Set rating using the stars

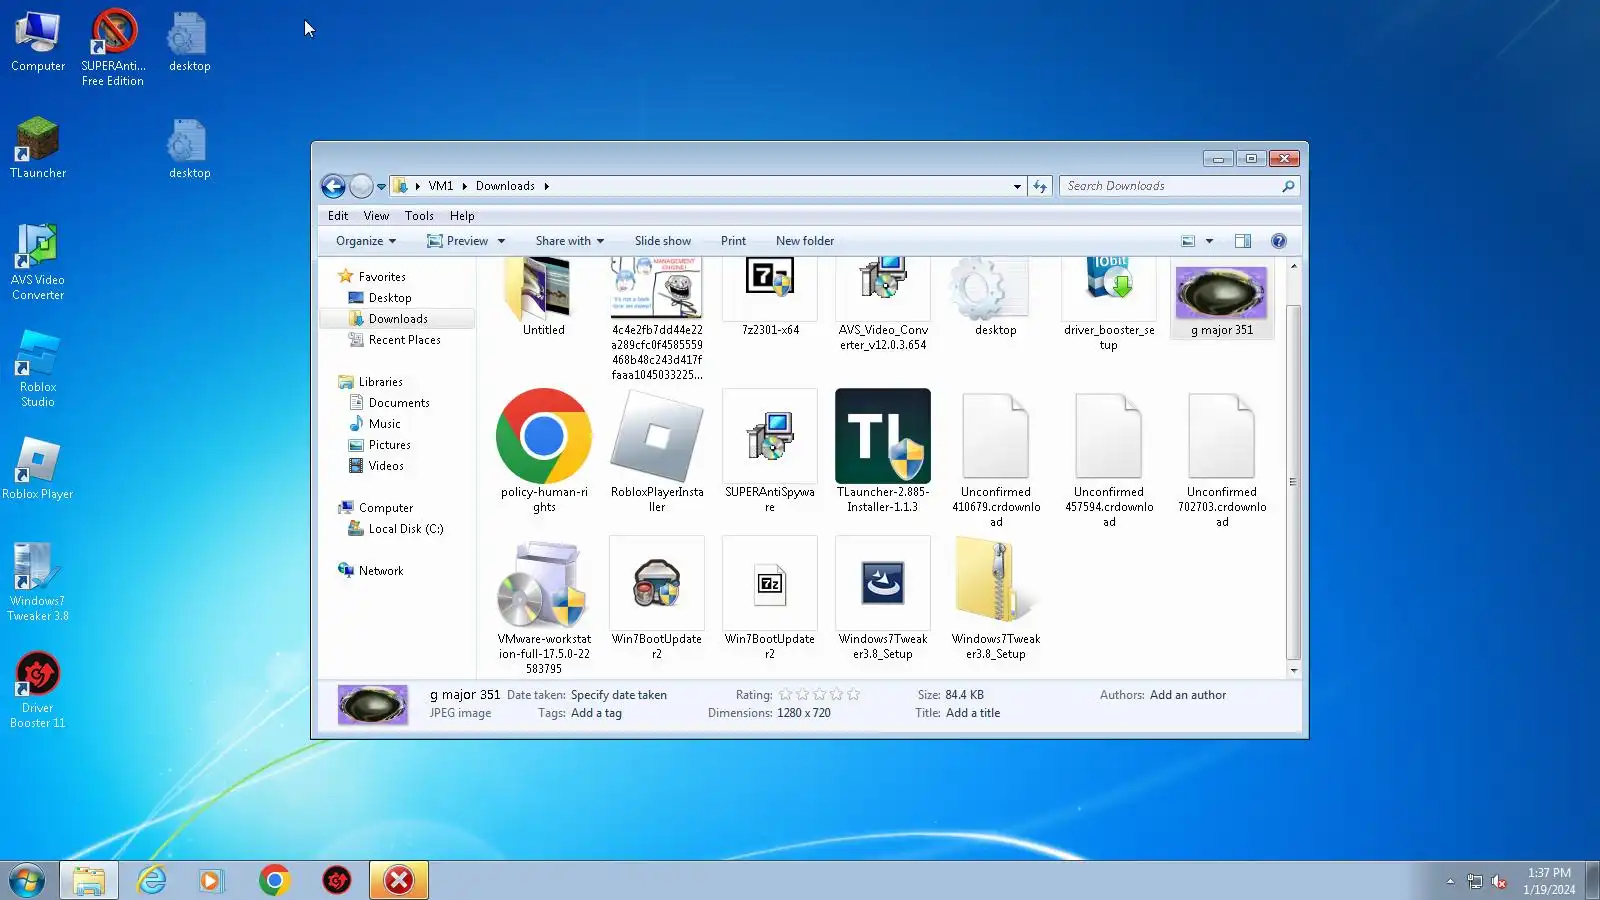click(x=819, y=695)
